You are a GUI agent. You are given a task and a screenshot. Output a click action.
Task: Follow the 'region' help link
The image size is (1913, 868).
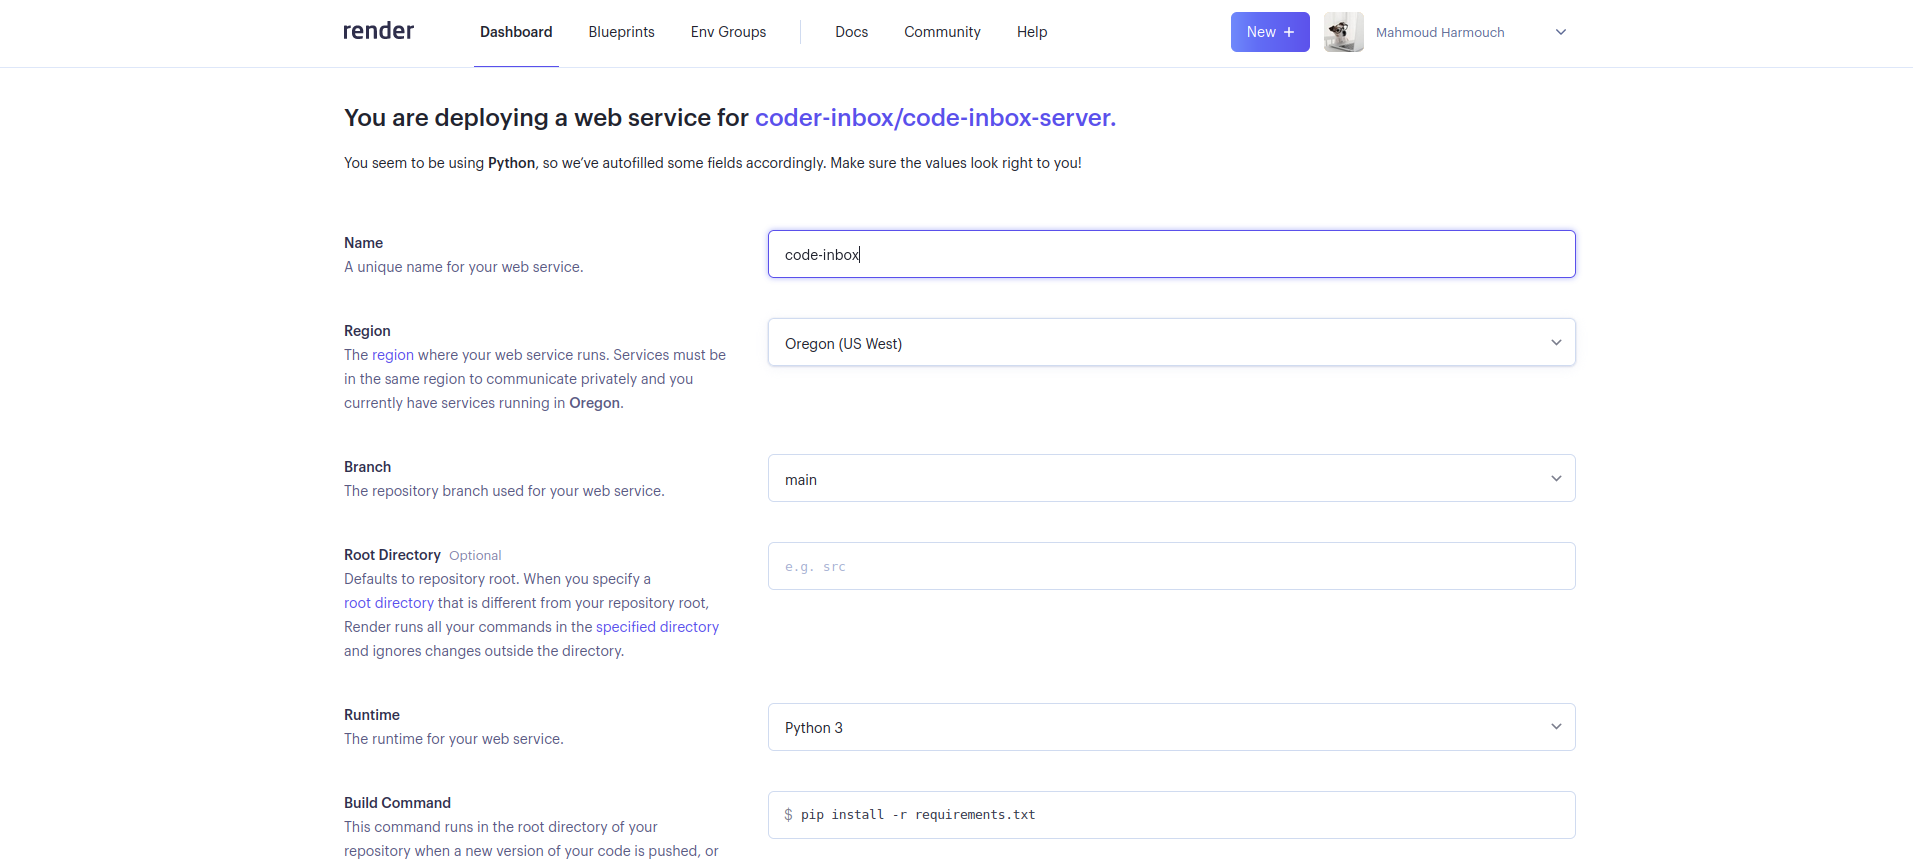[393, 355]
